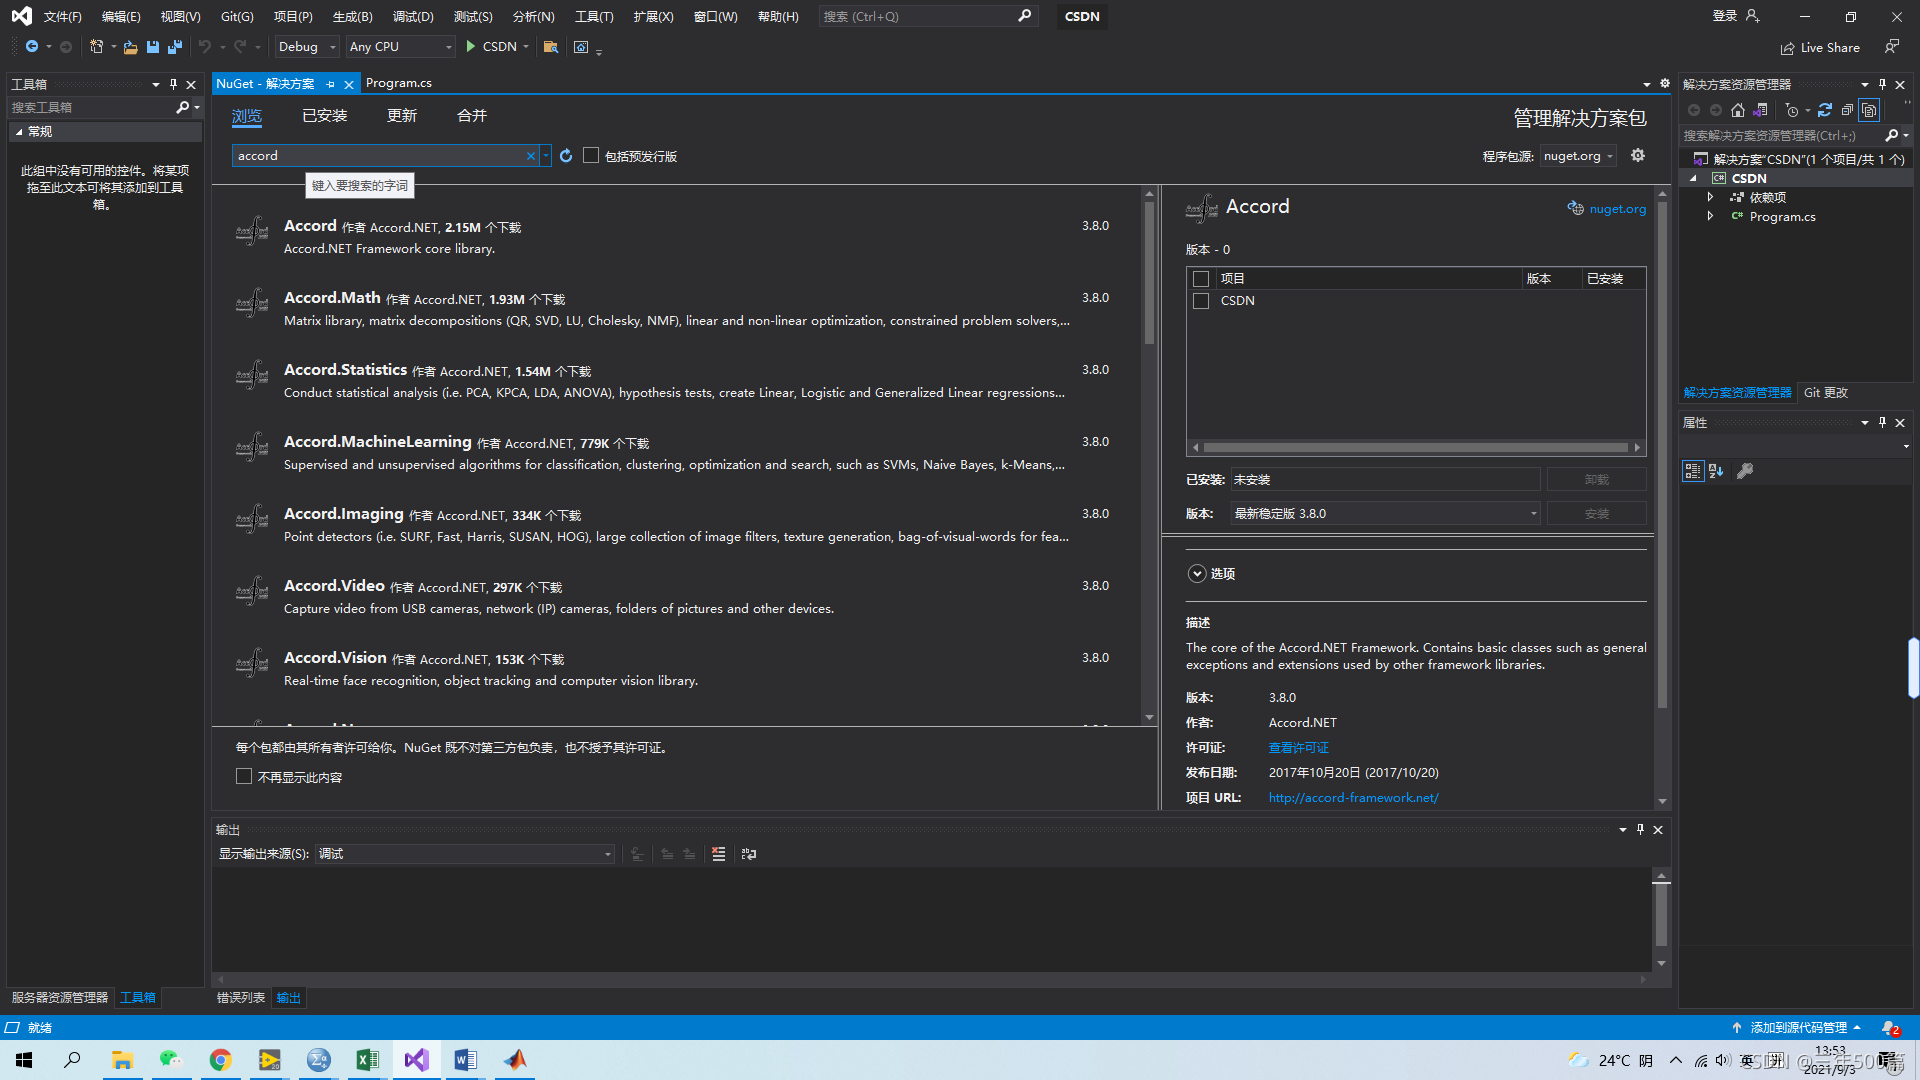The width and height of the screenshot is (1920, 1080).
Task: Switch to the Installed 已安装 tab
Action: point(325,116)
